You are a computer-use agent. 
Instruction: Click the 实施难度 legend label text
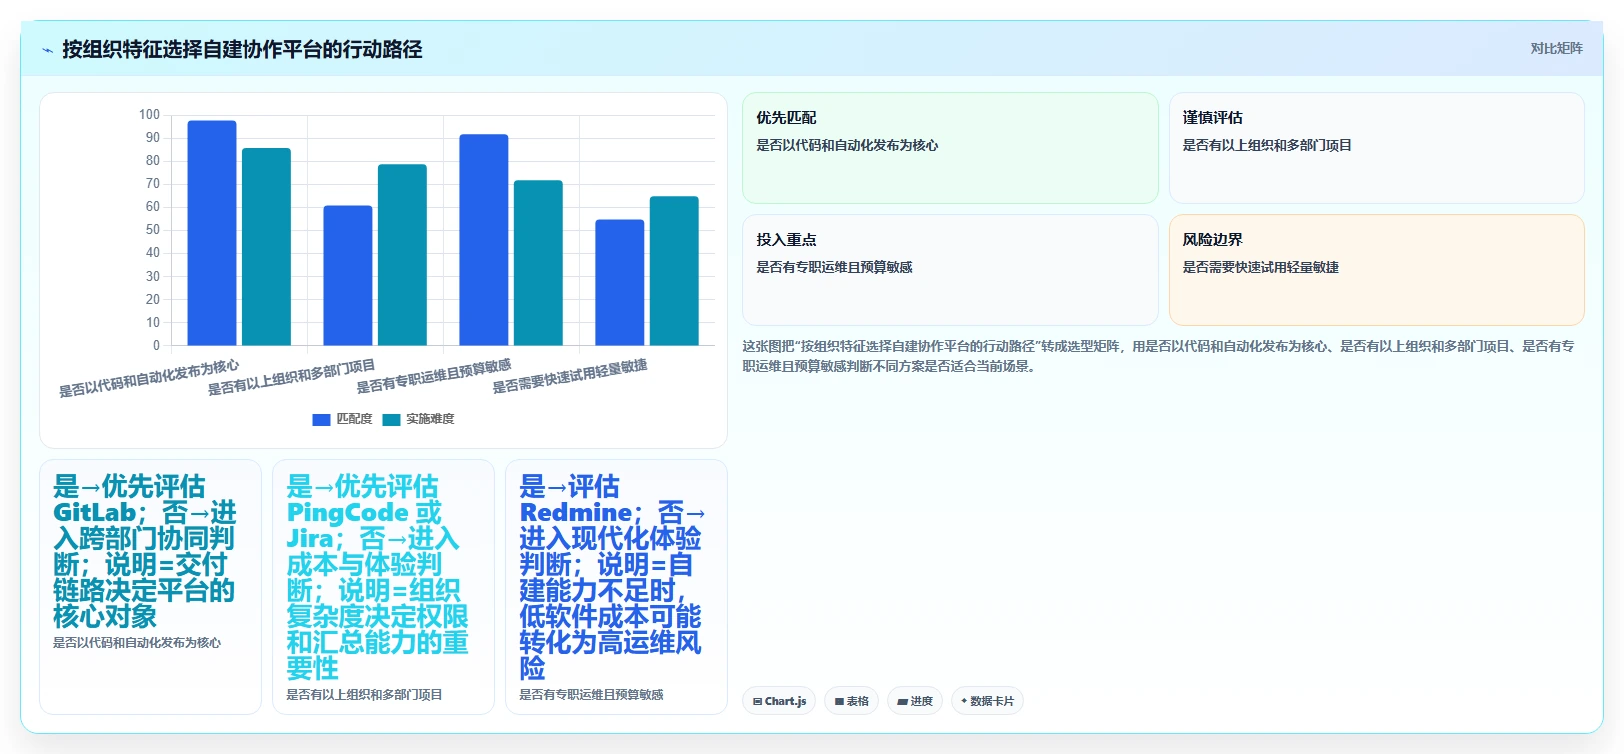click(x=430, y=419)
